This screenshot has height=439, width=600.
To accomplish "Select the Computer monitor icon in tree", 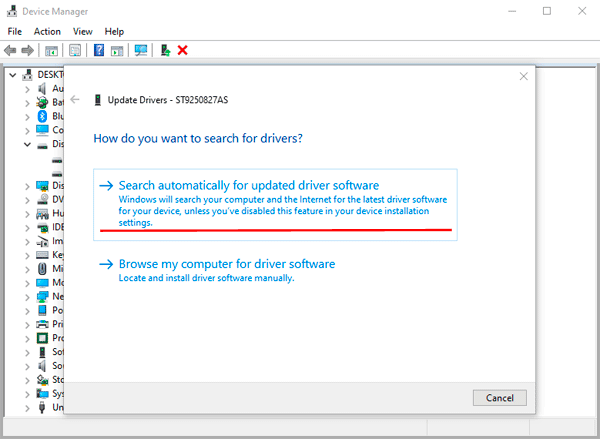I will coord(42,130).
